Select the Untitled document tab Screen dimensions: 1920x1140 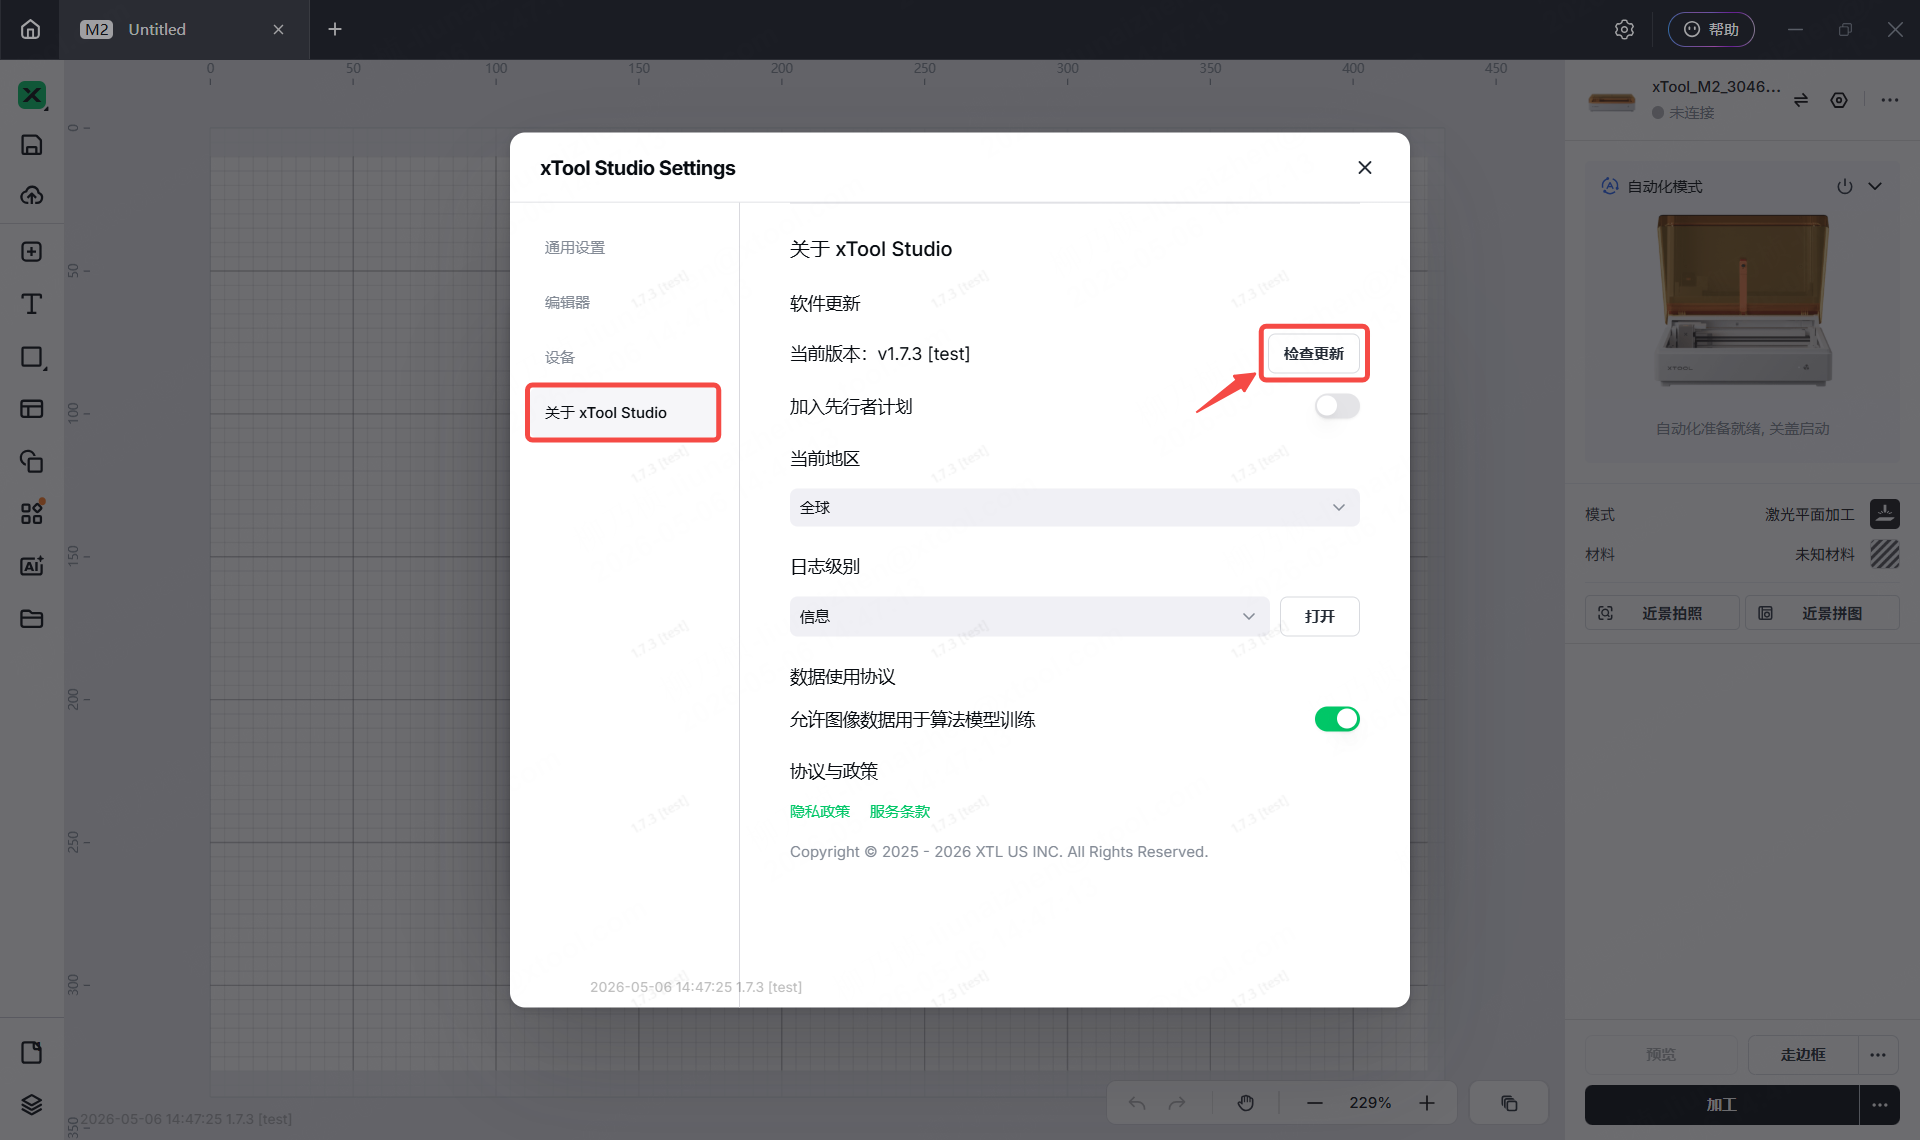[184, 29]
